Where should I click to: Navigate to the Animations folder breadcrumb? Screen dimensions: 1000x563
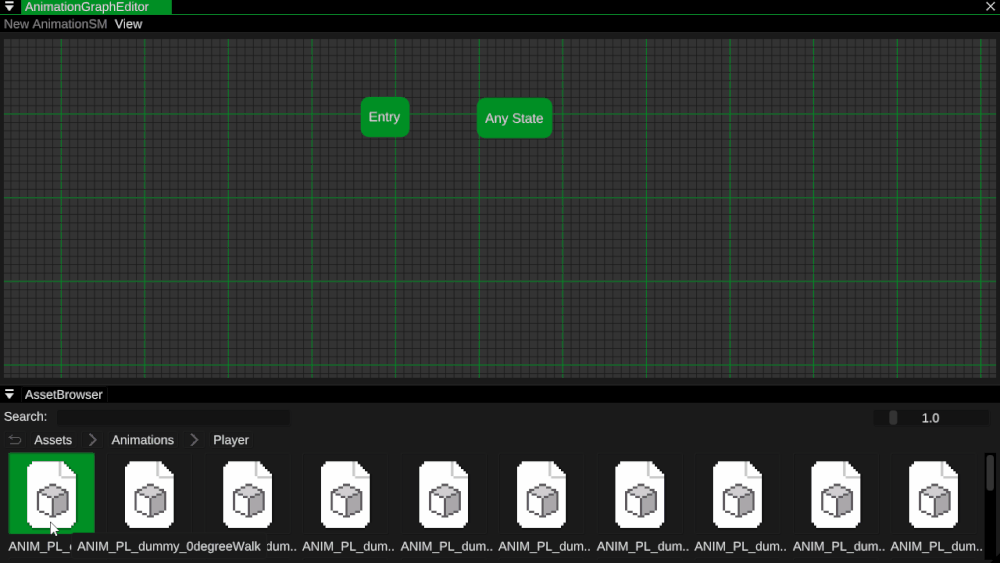coord(142,440)
